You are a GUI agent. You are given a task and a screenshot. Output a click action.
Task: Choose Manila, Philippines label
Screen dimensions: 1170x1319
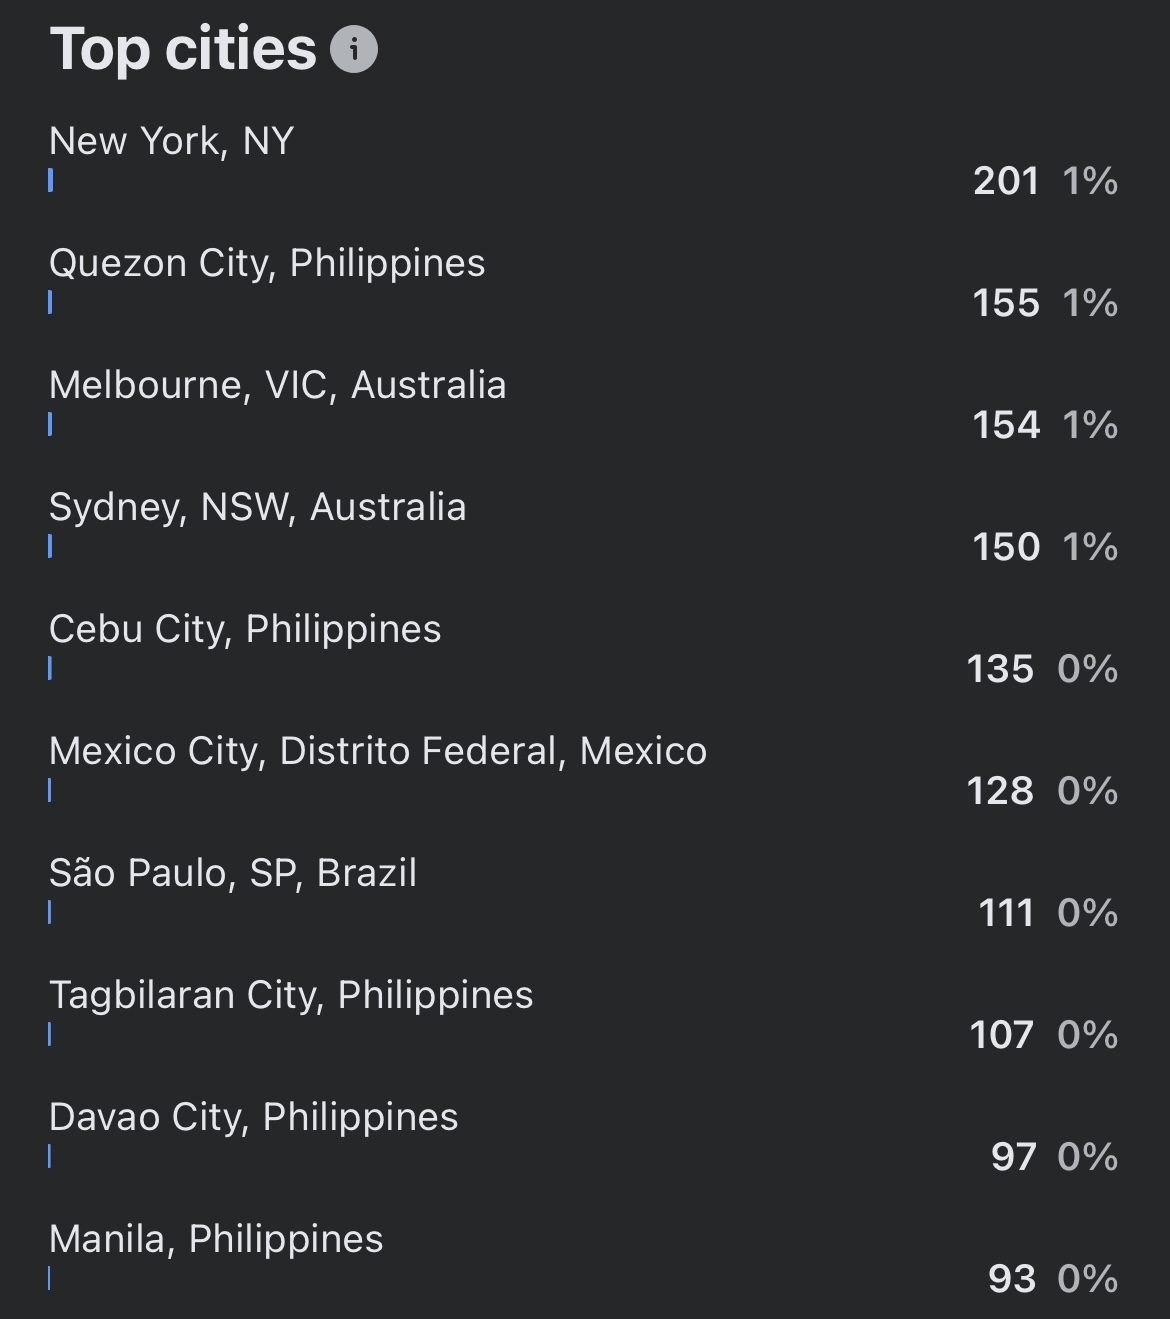coord(216,1239)
